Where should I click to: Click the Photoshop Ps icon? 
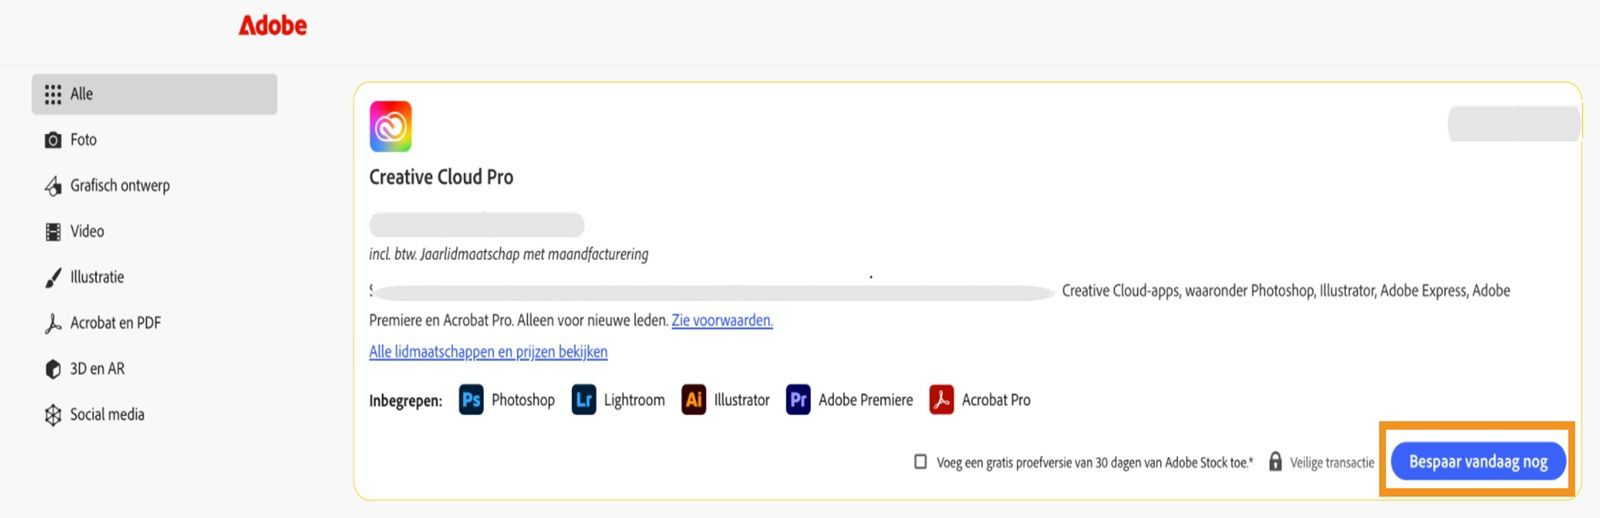click(471, 400)
